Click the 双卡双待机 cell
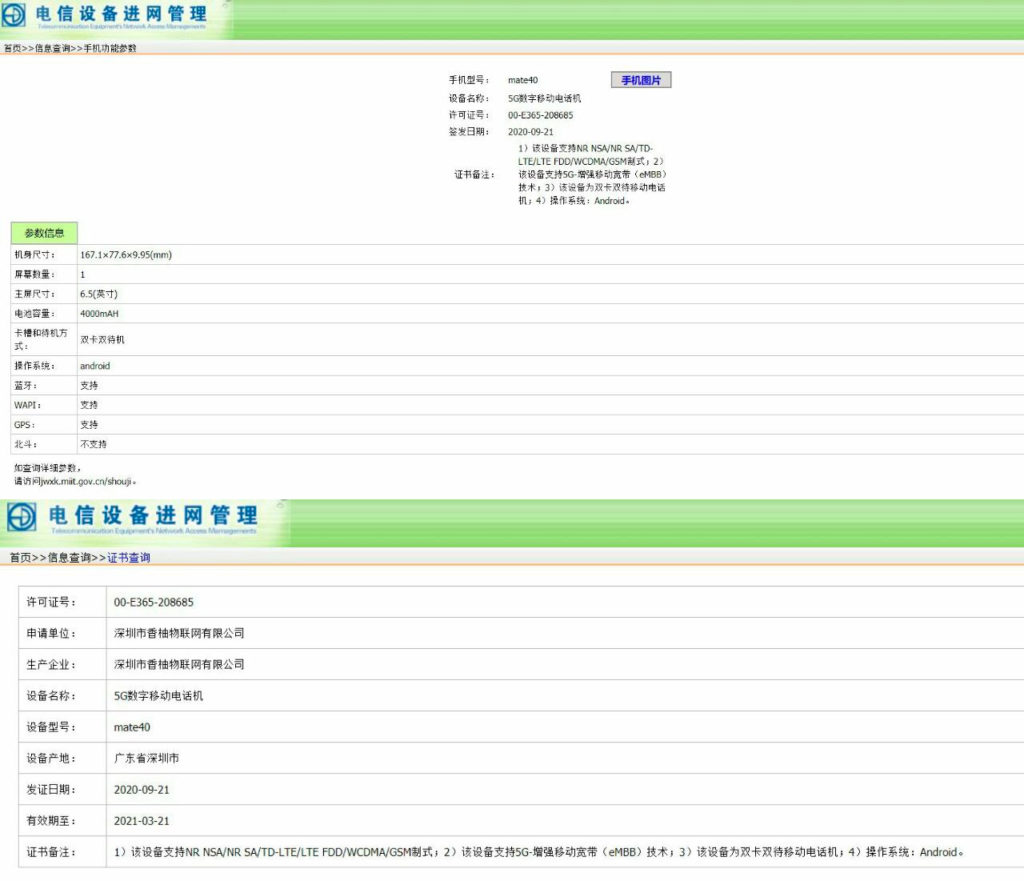 [103, 340]
